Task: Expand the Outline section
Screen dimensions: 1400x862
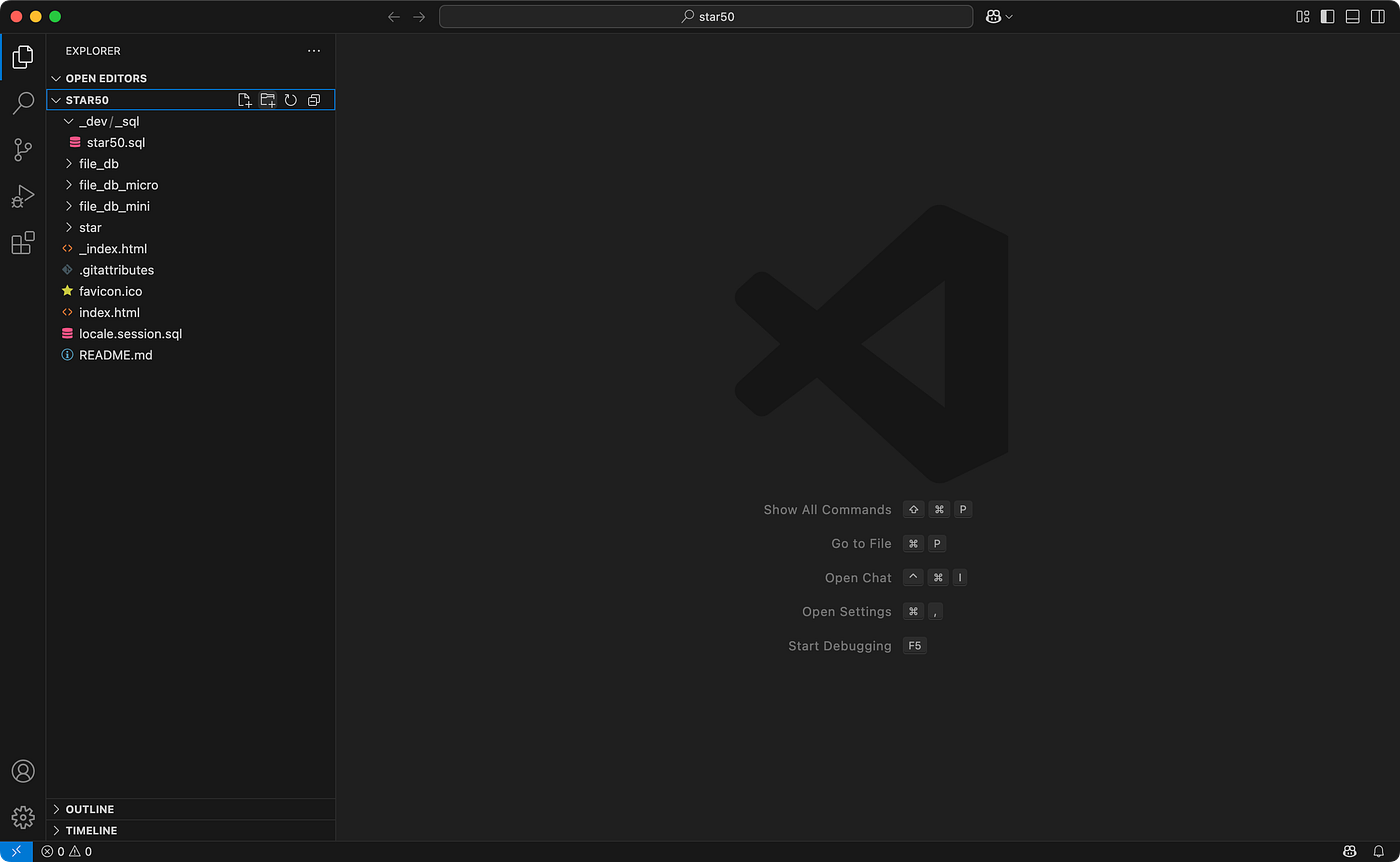Action: tap(191, 809)
